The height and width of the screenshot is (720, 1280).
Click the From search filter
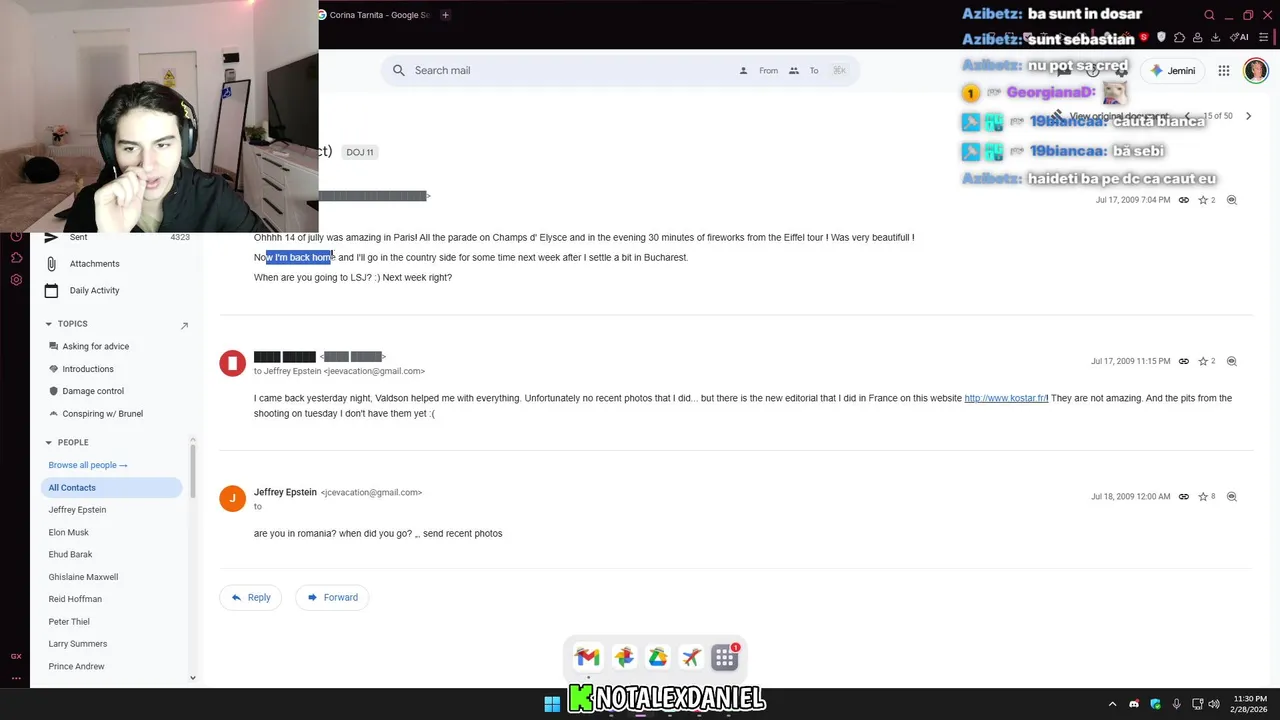point(759,71)
